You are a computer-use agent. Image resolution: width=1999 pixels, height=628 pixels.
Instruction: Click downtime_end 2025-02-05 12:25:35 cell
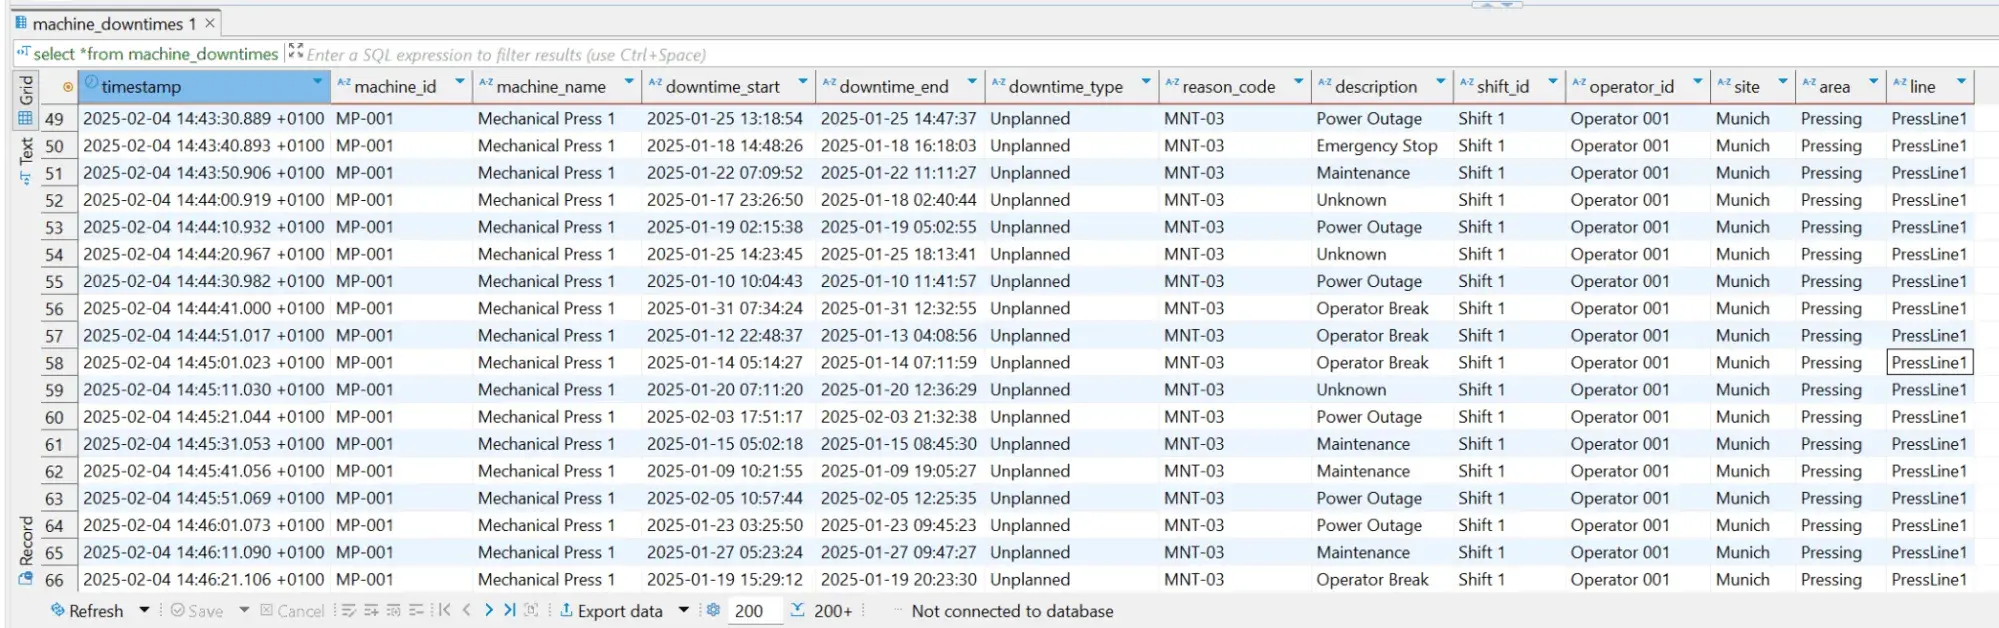(x=899, y=498)
